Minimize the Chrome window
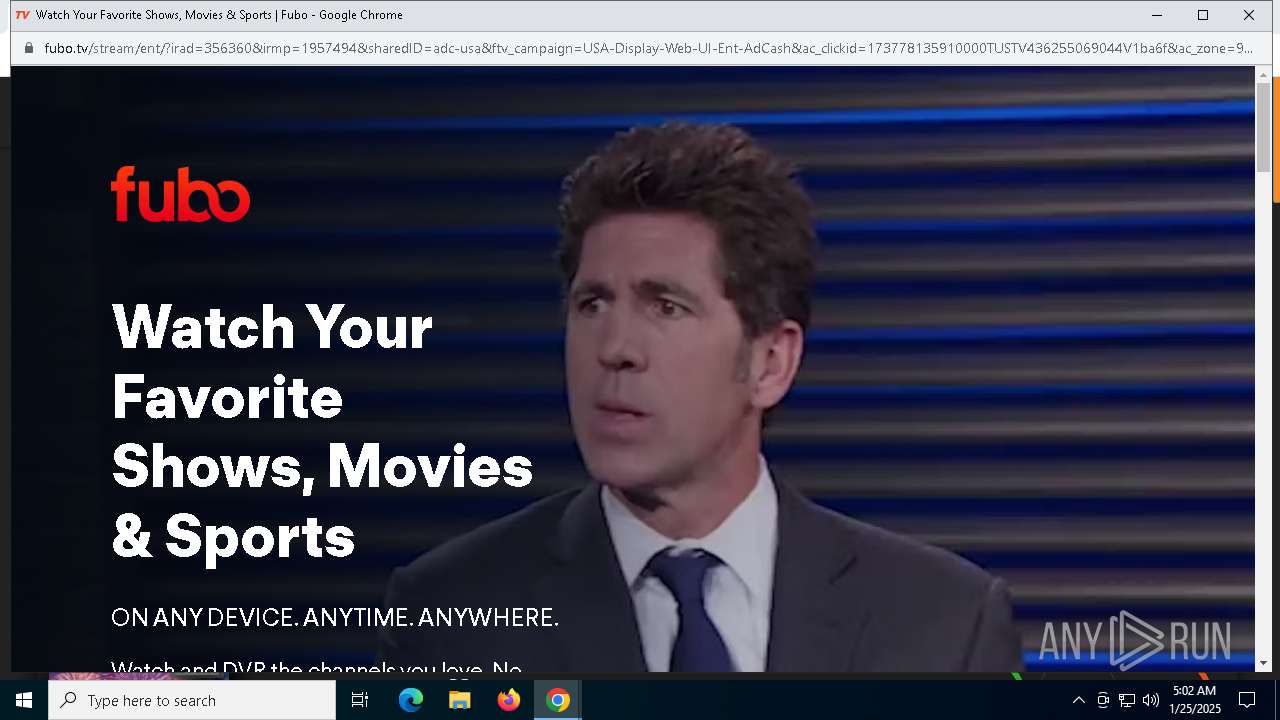Viewport: 1280px width, 720px height. 1157,15
